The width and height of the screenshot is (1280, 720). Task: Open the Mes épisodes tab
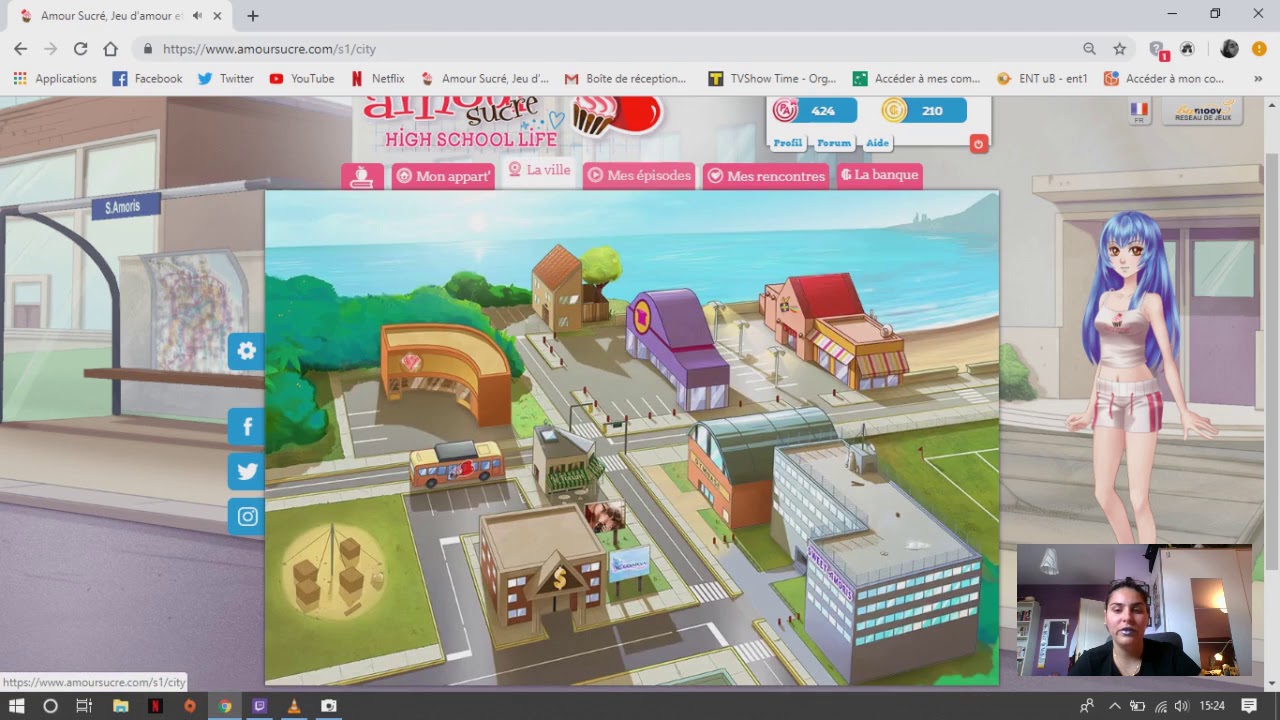point(639,176)
